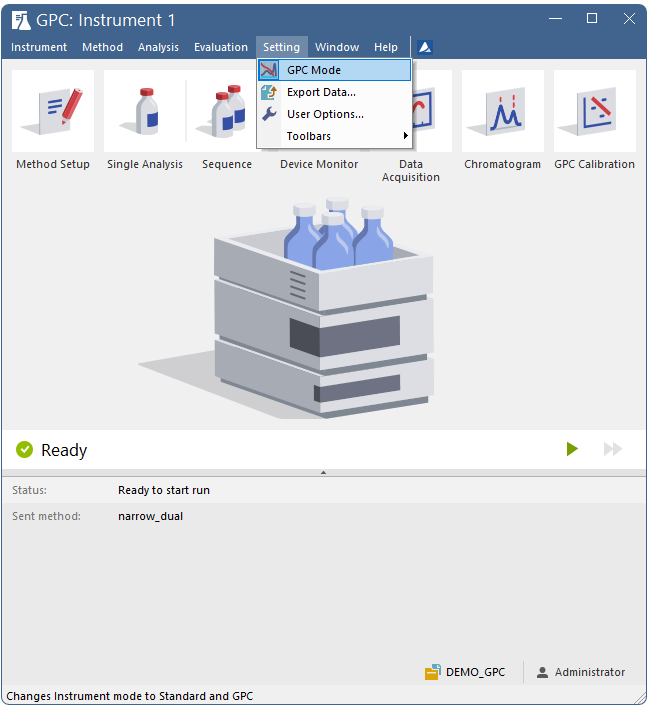Click the instrument stack illustration
The height and width of the screenshot is (706, 648).
click(x=324, y=308)
